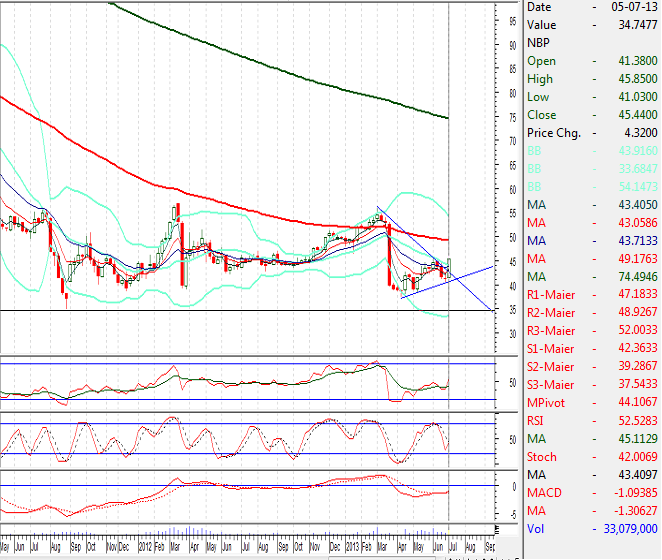Click the Date value 05-07-13
Screen dimensions: 662x560
click(x=633, y=7)
